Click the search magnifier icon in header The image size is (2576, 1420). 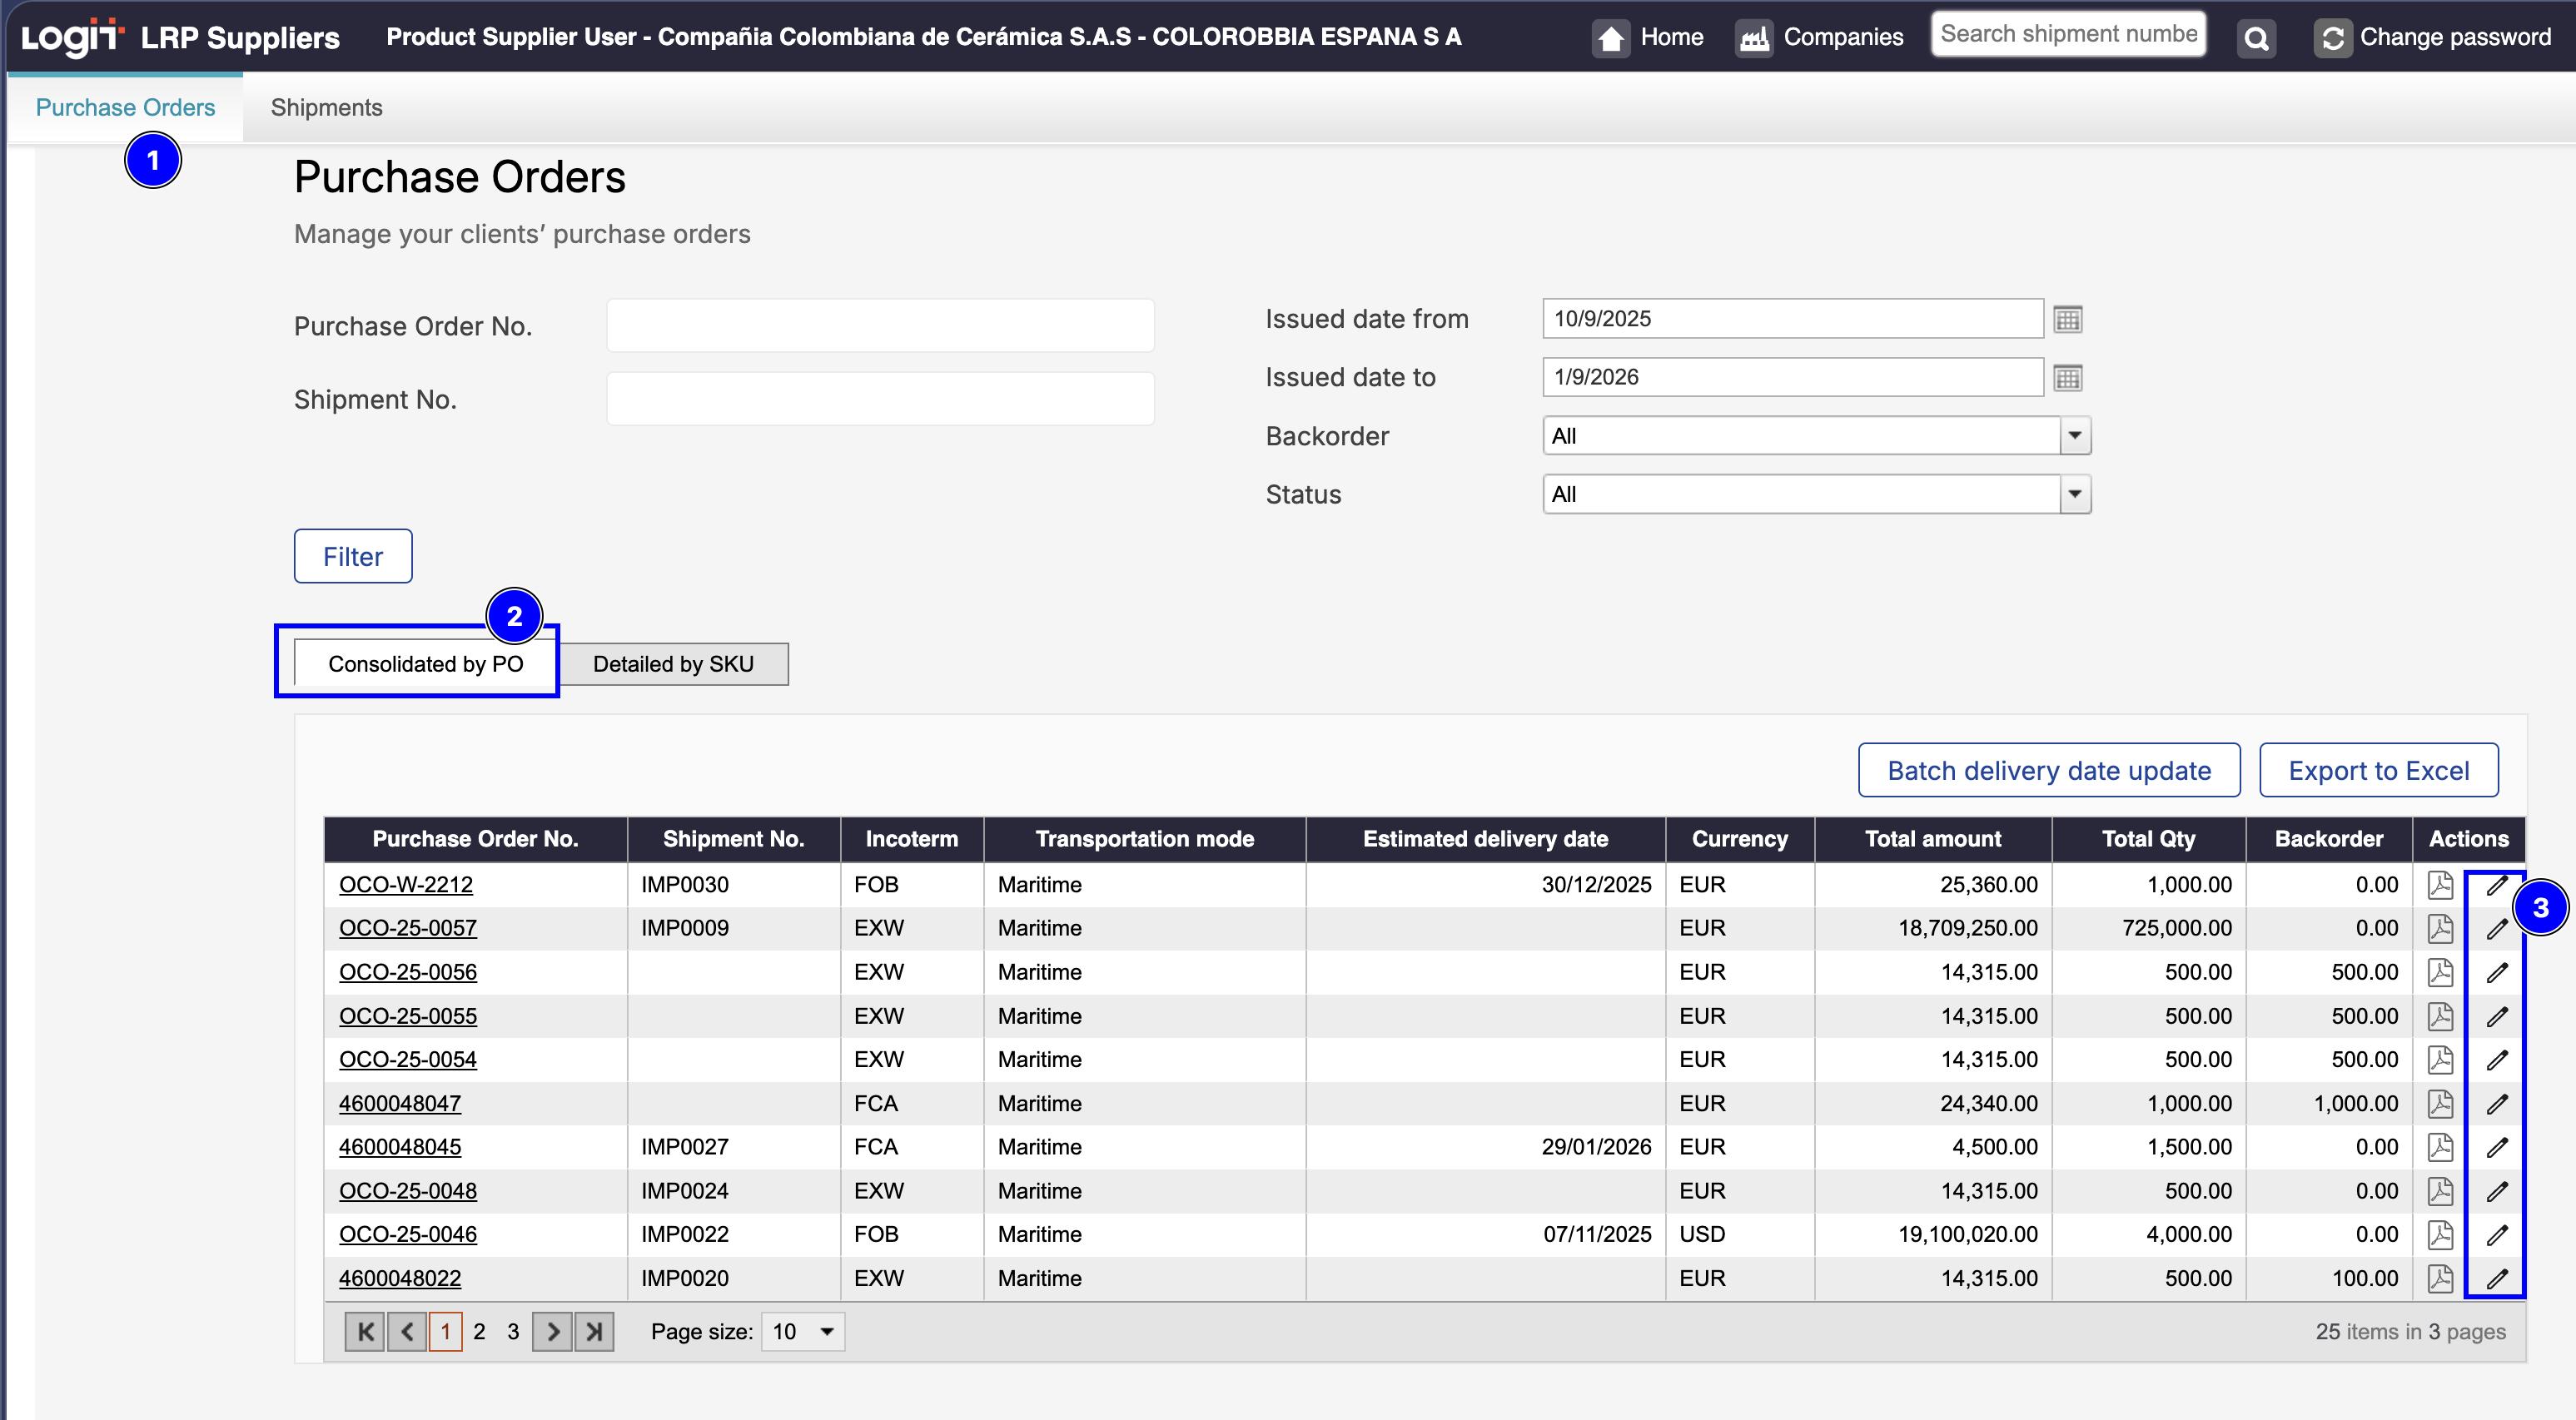pos(2256,38)
